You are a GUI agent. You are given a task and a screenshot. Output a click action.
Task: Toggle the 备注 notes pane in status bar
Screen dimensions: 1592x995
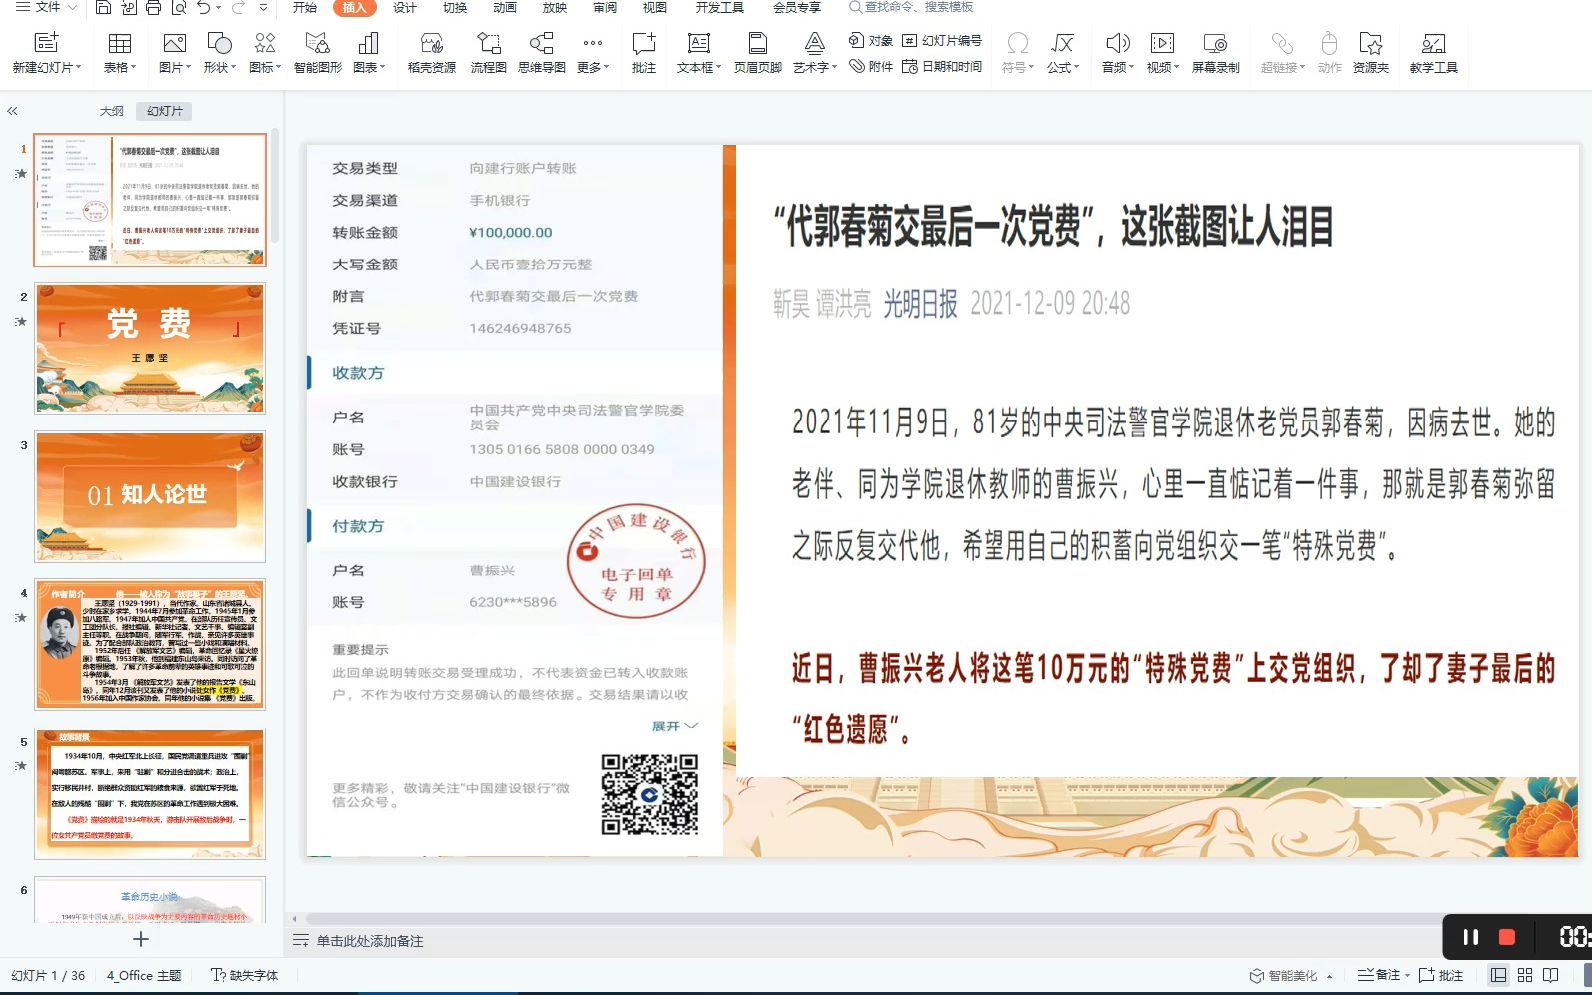click(x=1379, y=975)
